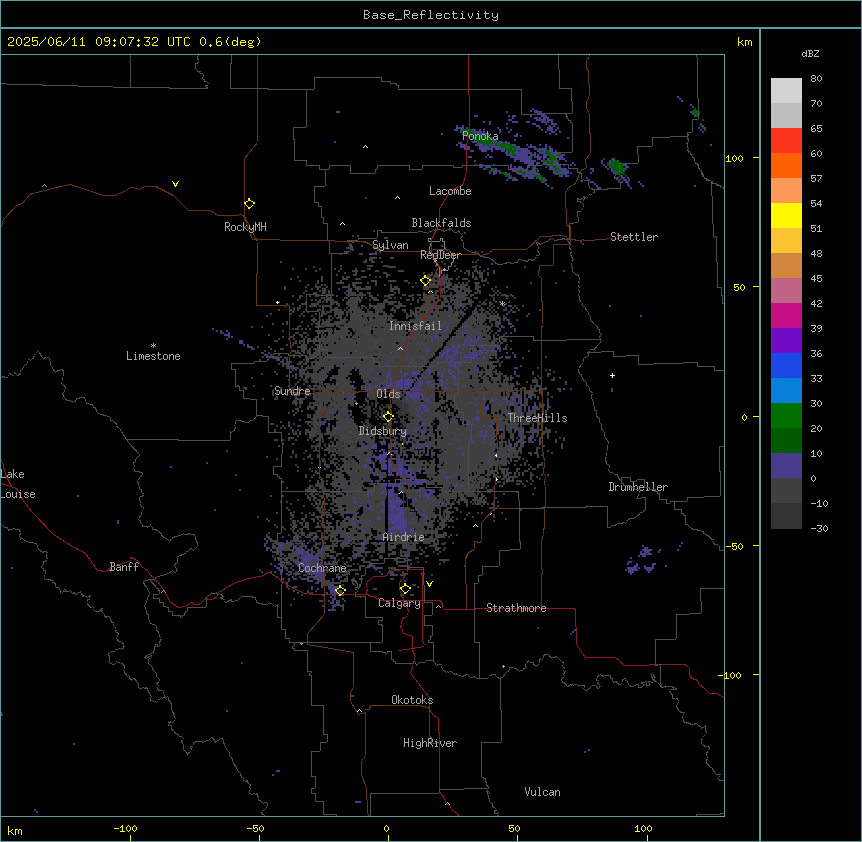Click the -50 tick on right axis
This screenshot has width=862, height=842.
coord(734,546)
